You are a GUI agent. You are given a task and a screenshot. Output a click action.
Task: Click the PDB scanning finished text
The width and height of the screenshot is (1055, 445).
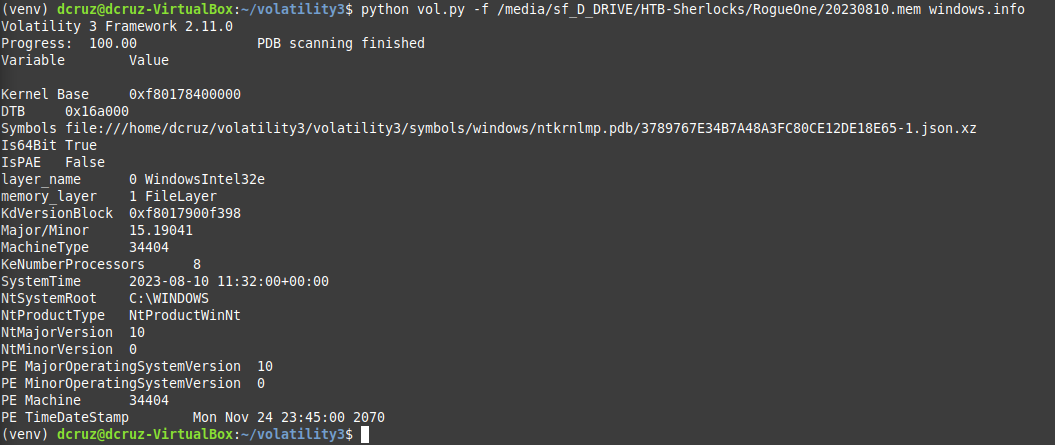coord(341,43)
